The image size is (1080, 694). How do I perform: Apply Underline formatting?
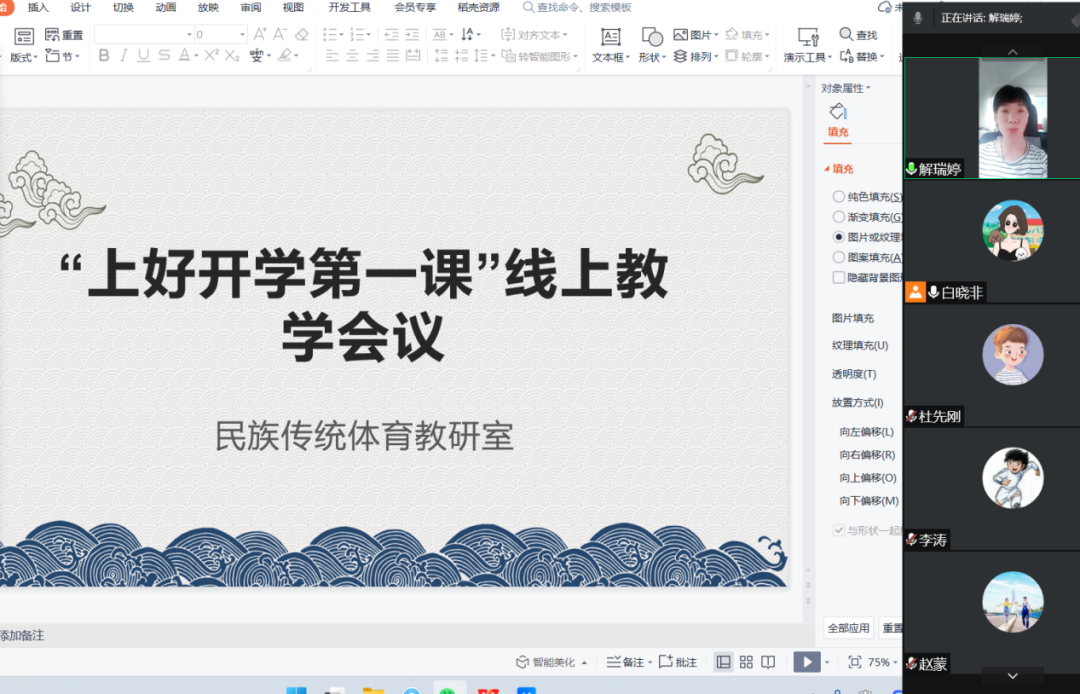coord(143,56)
